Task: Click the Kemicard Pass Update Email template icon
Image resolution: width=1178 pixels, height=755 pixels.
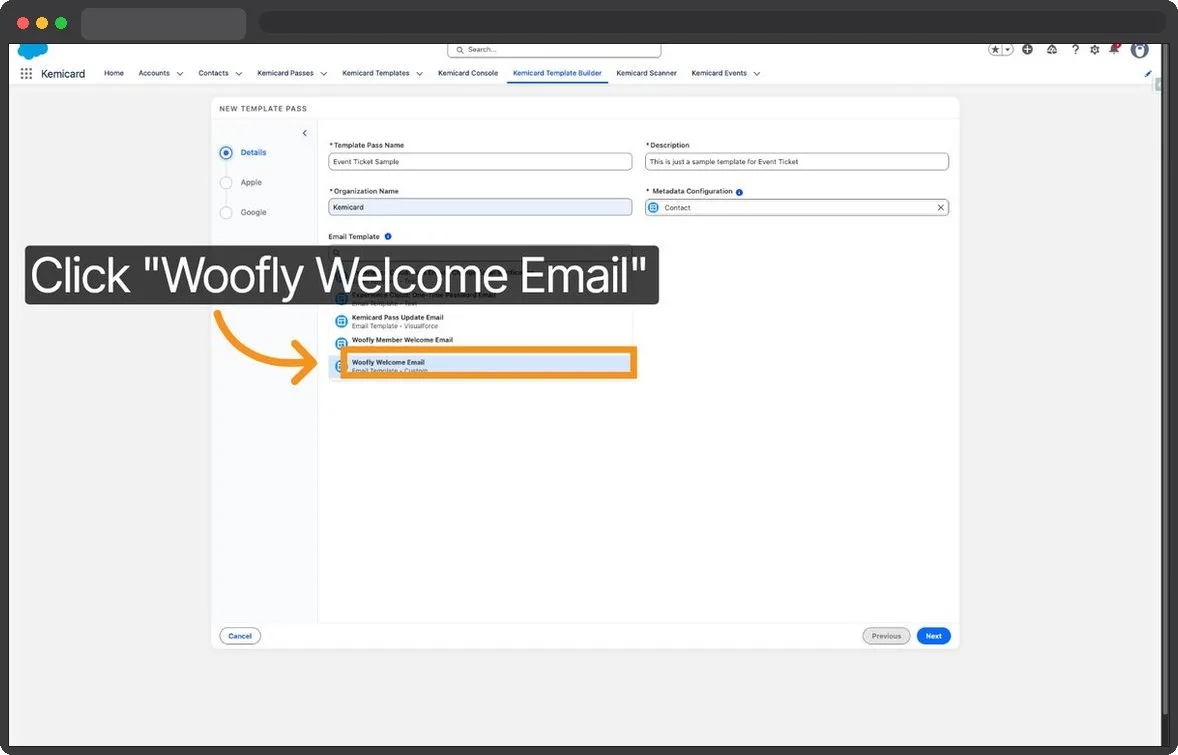Action: click(x=341, y=322)
